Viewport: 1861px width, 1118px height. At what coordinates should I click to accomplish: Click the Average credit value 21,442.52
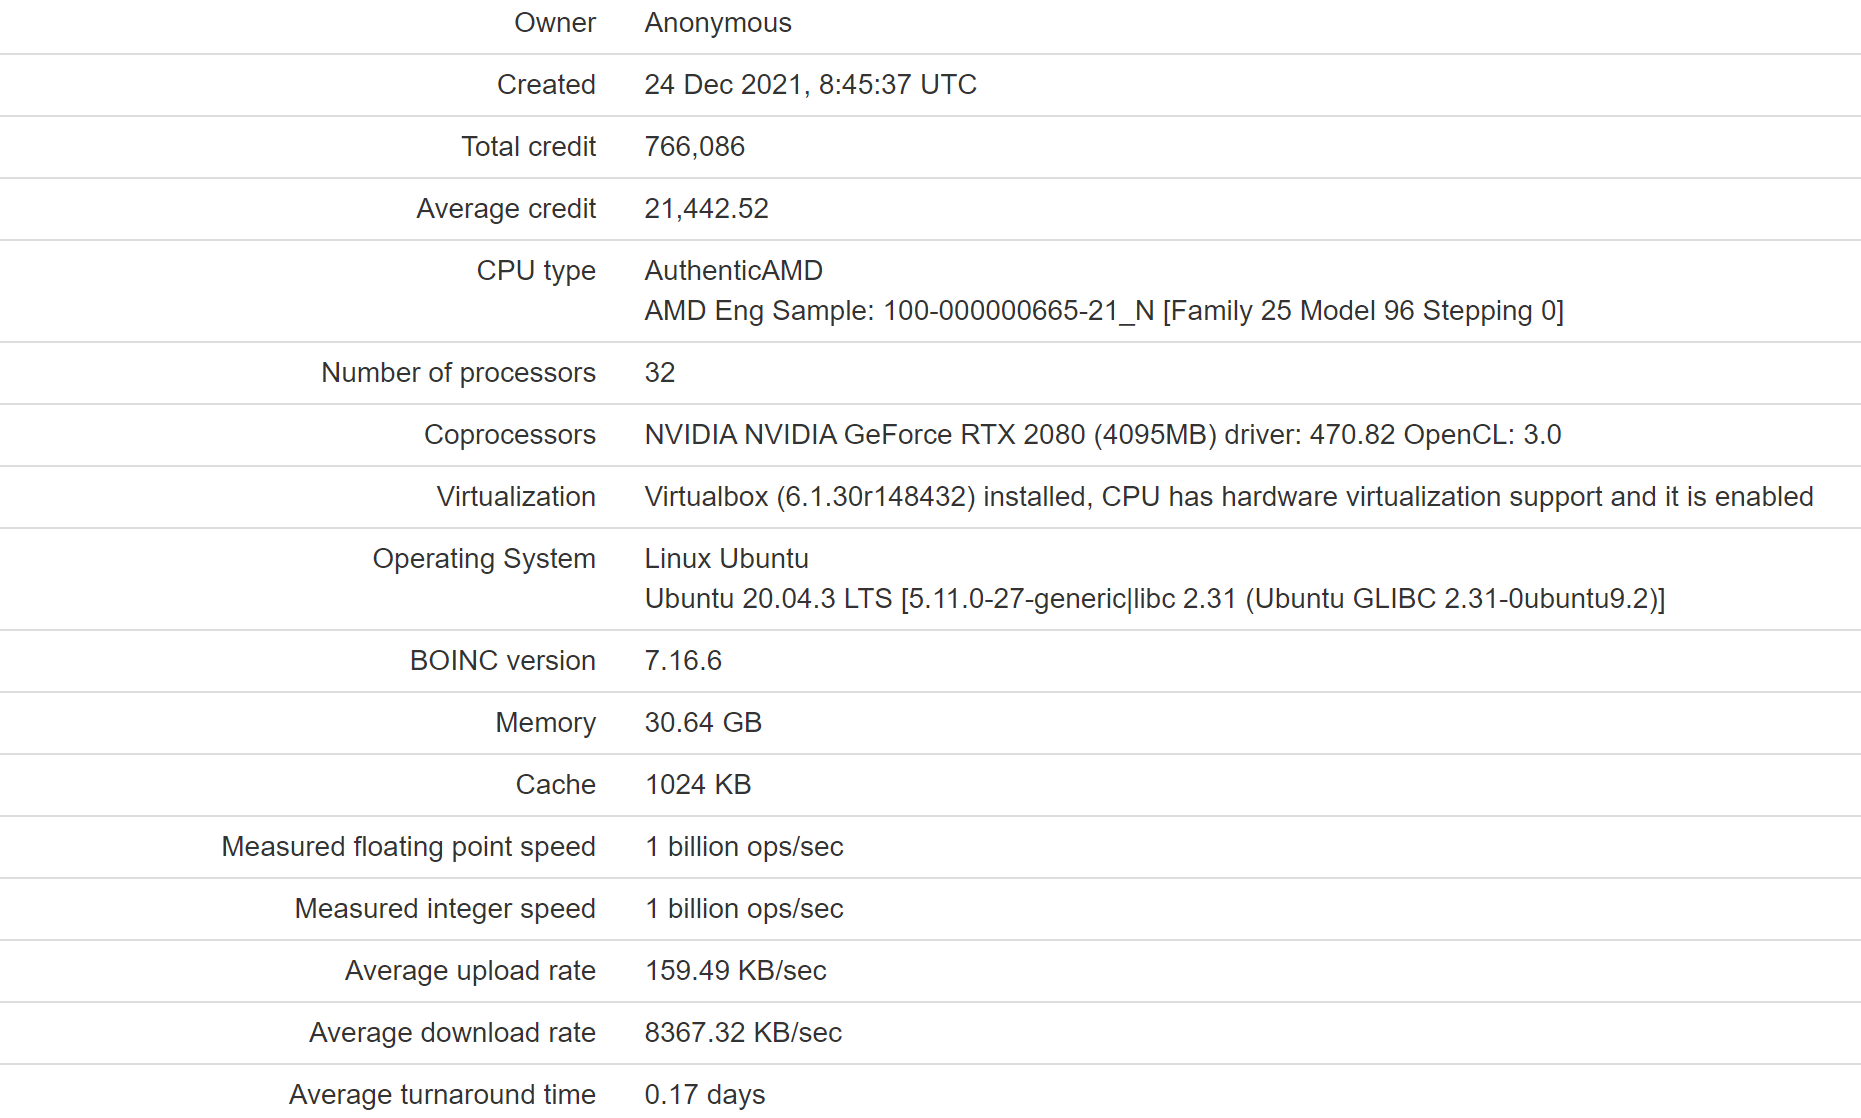point(706,209)
